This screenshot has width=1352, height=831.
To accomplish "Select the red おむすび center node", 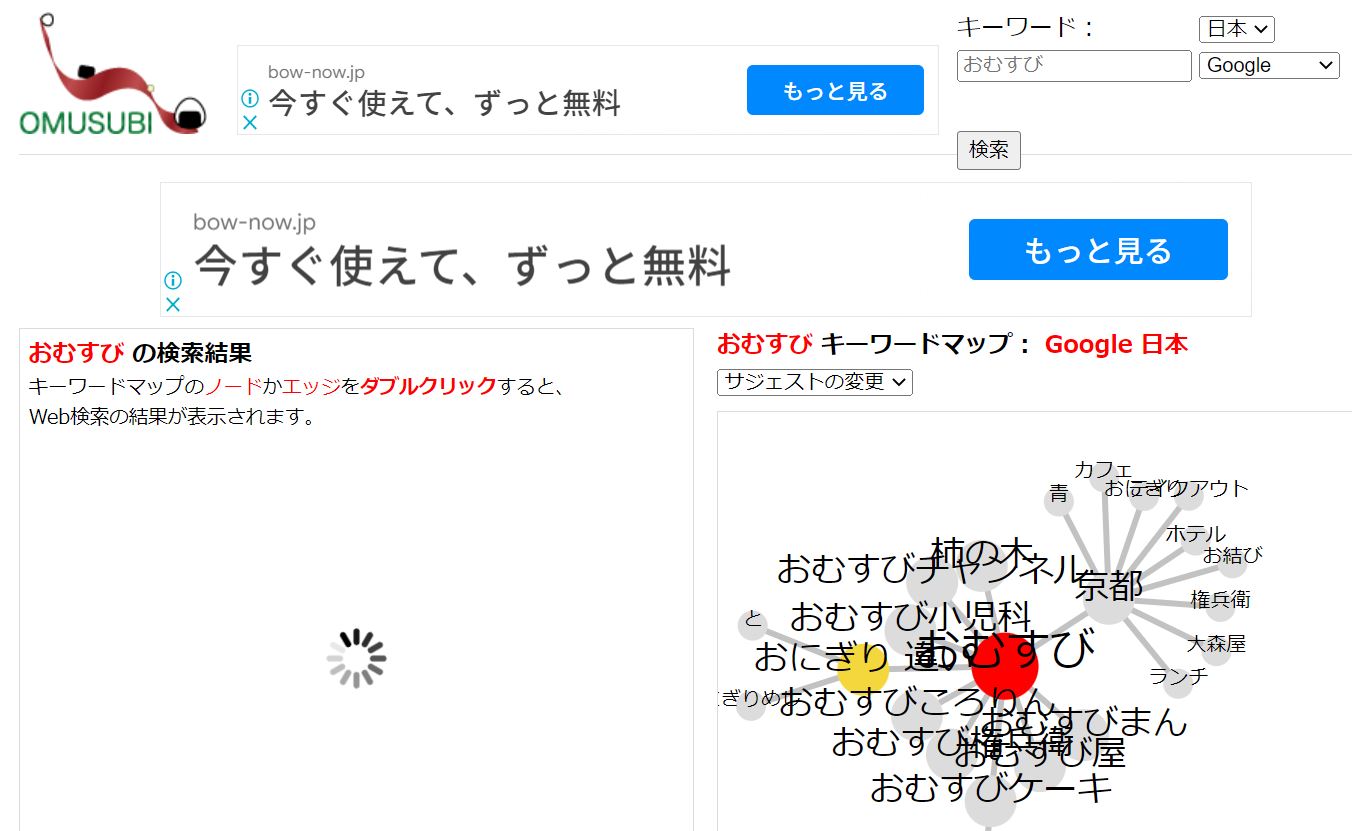I will (x=1005, y=665).
